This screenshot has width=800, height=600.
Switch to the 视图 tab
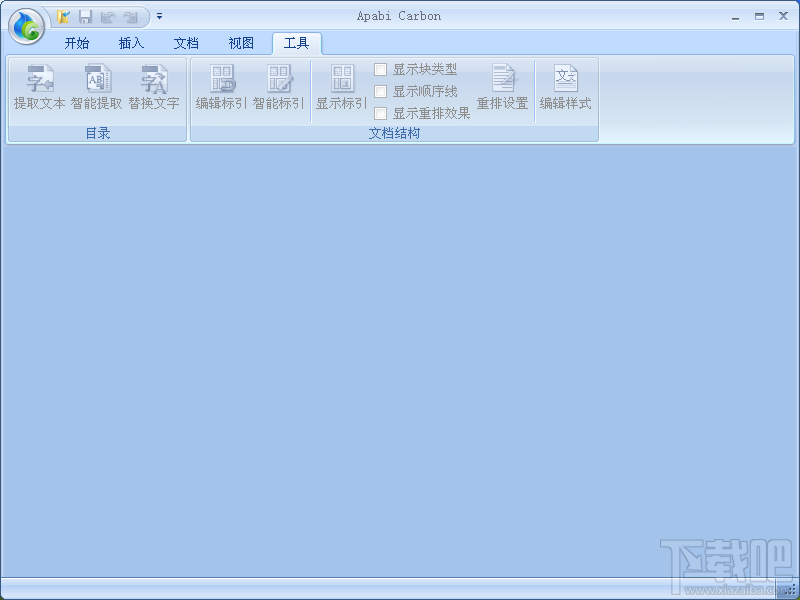(x=241, y=43)
